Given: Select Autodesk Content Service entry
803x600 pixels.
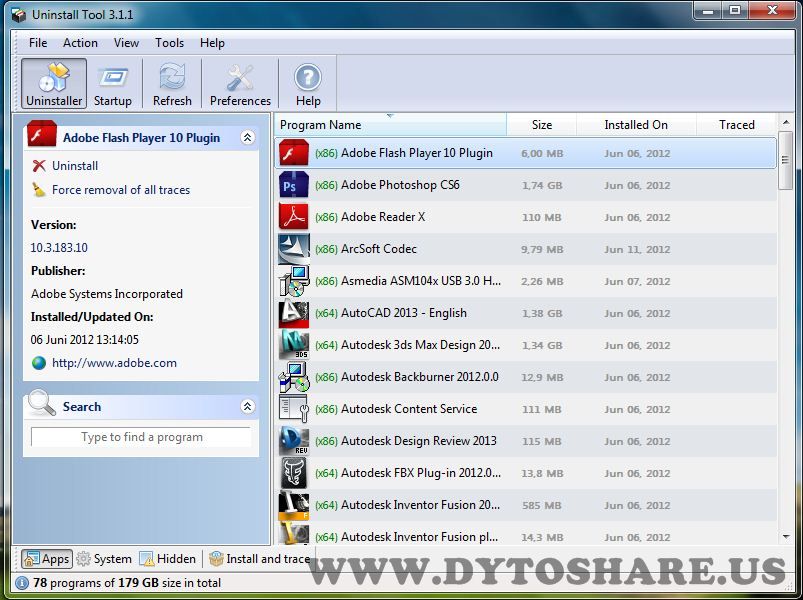Looking at the screenshot, I should coord(409,409).
